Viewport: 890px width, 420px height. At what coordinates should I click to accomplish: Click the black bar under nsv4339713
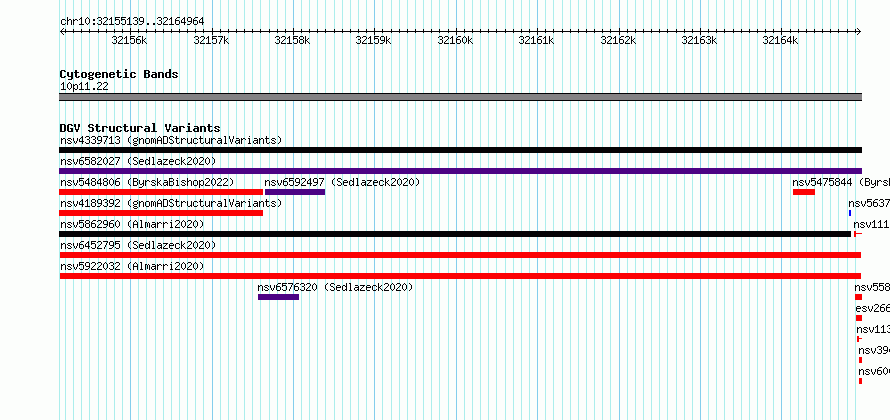coord(461,150)
